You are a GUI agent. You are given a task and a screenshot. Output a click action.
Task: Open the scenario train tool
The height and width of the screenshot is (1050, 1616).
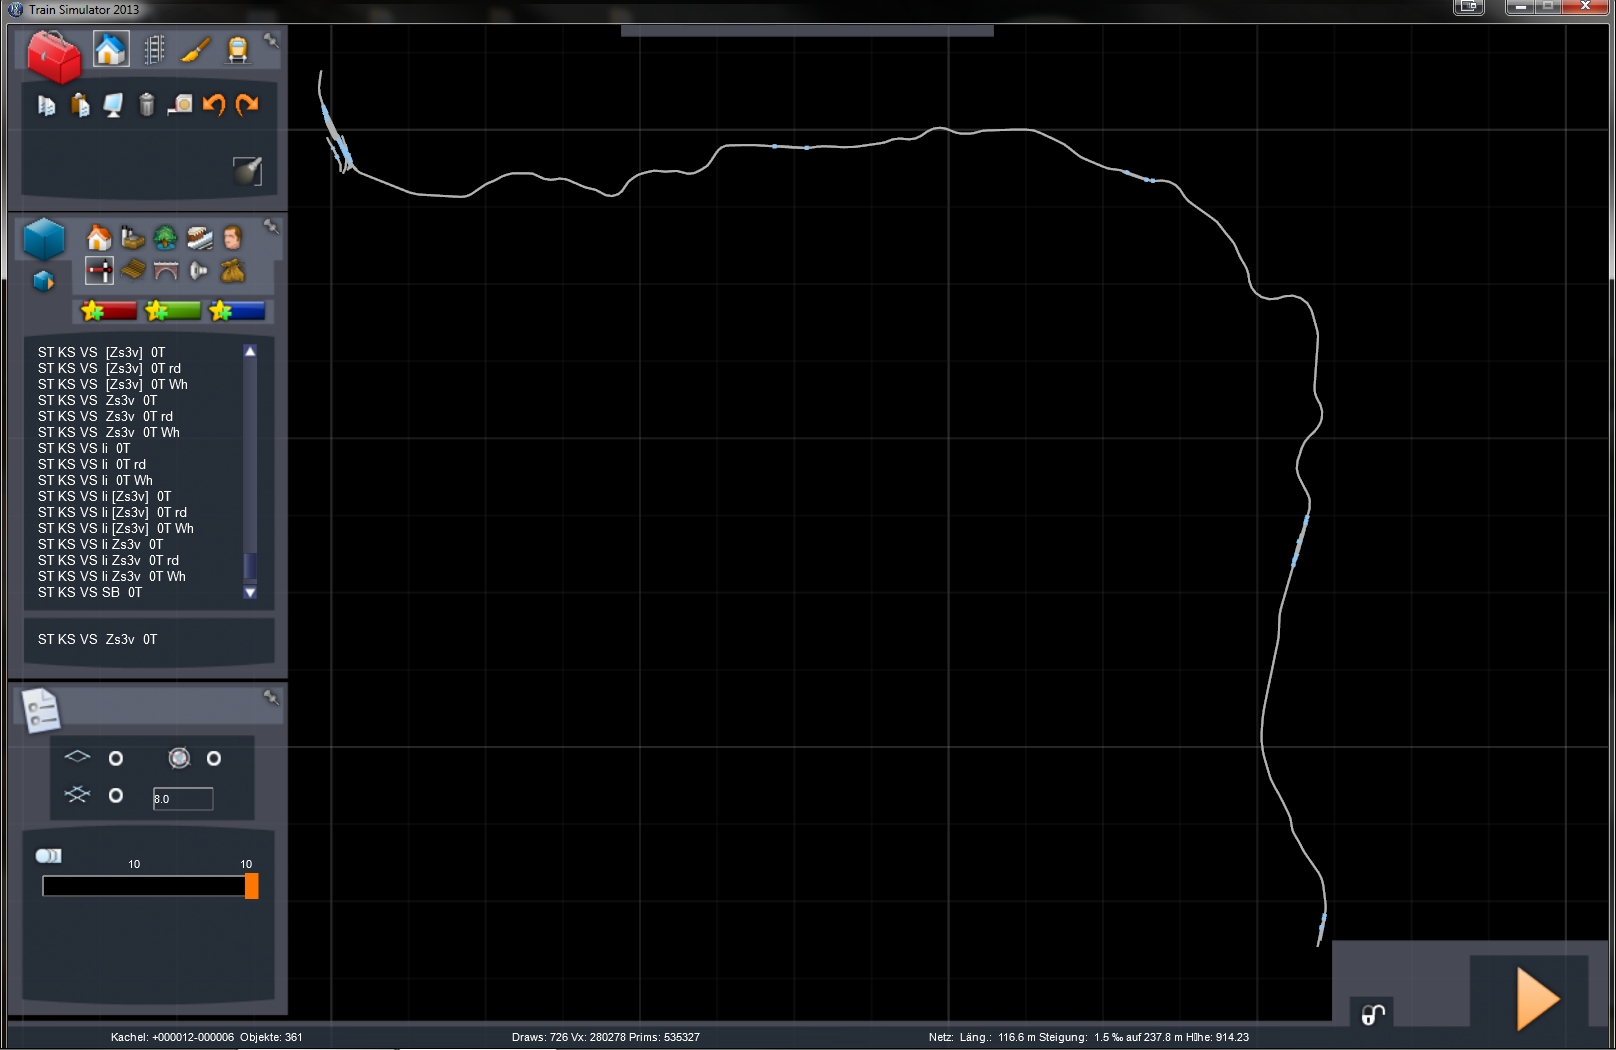pos(238,49)
